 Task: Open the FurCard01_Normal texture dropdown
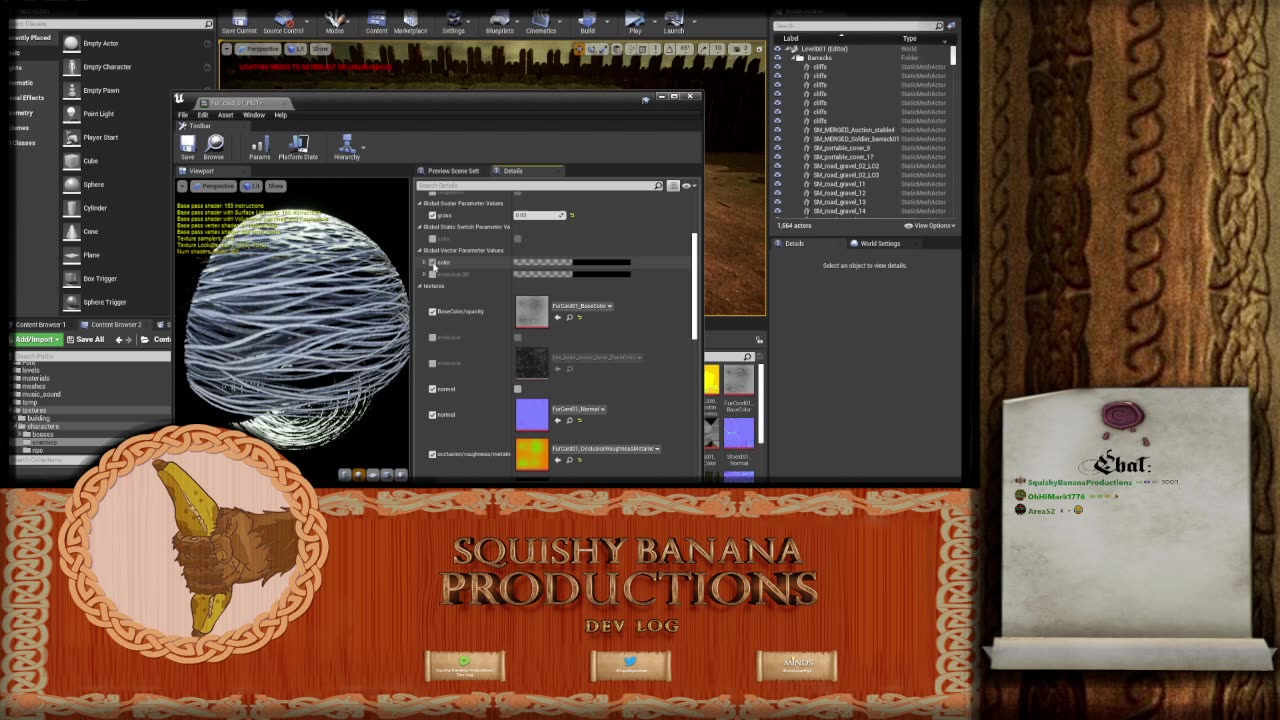(x=579, y=409)
